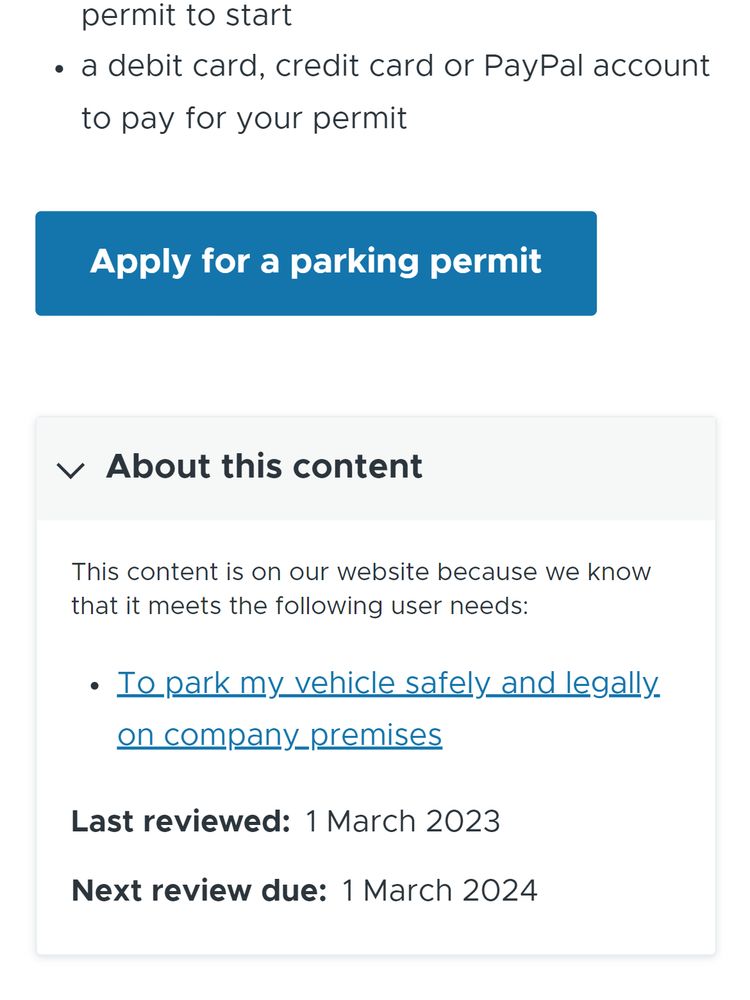Click the bullet point before the user need link
This screenshot has height=1000, width=750.
pos(94,683)
